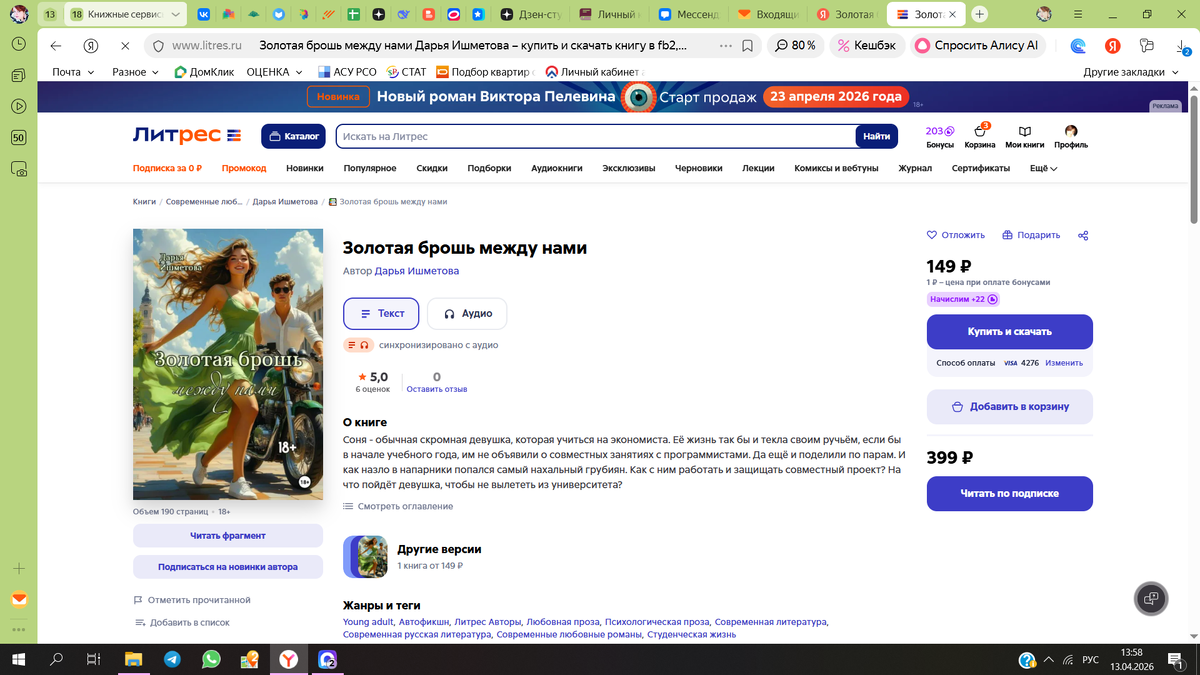Viewport: 1200px width, 675px height.
Task: Click Читать по подписке button
Action: [x=1010, y=493]
